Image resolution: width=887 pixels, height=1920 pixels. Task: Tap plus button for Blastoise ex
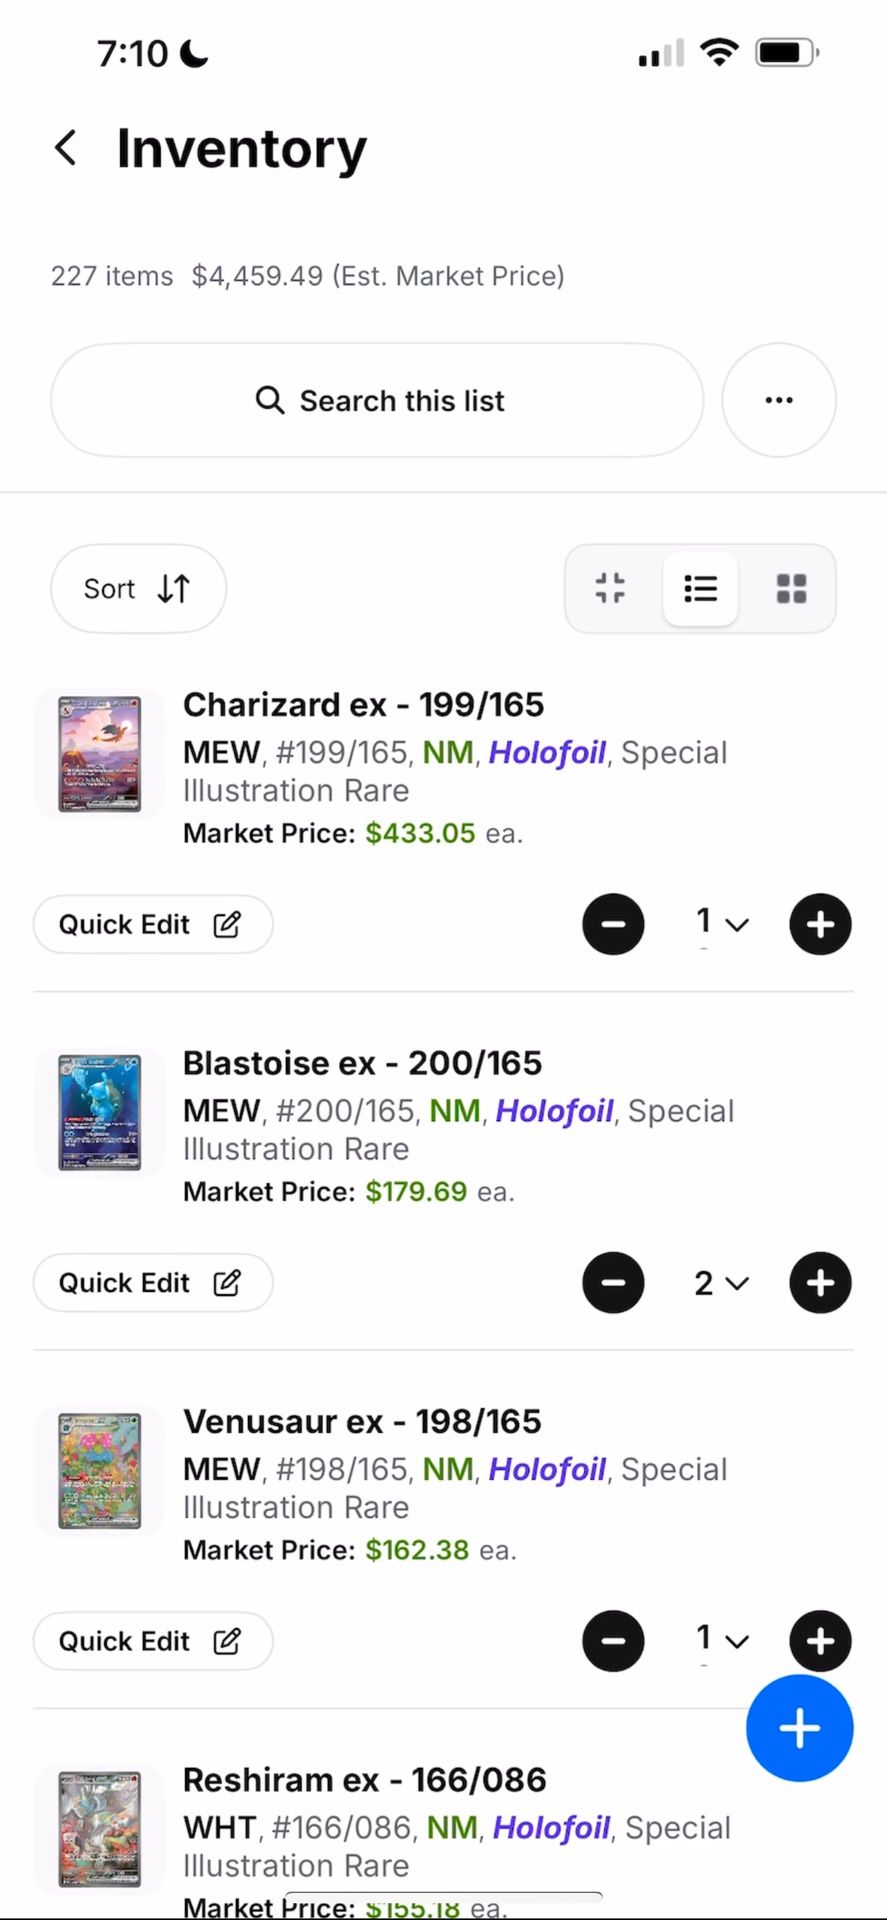(x=820, y=1283)
